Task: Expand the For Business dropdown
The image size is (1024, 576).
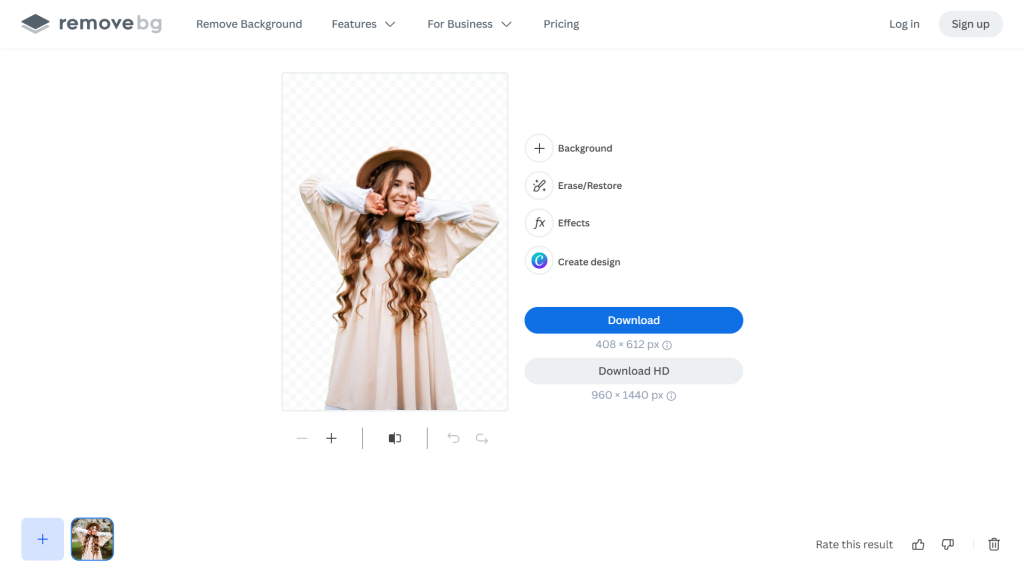Action: [x=469, y=24]
